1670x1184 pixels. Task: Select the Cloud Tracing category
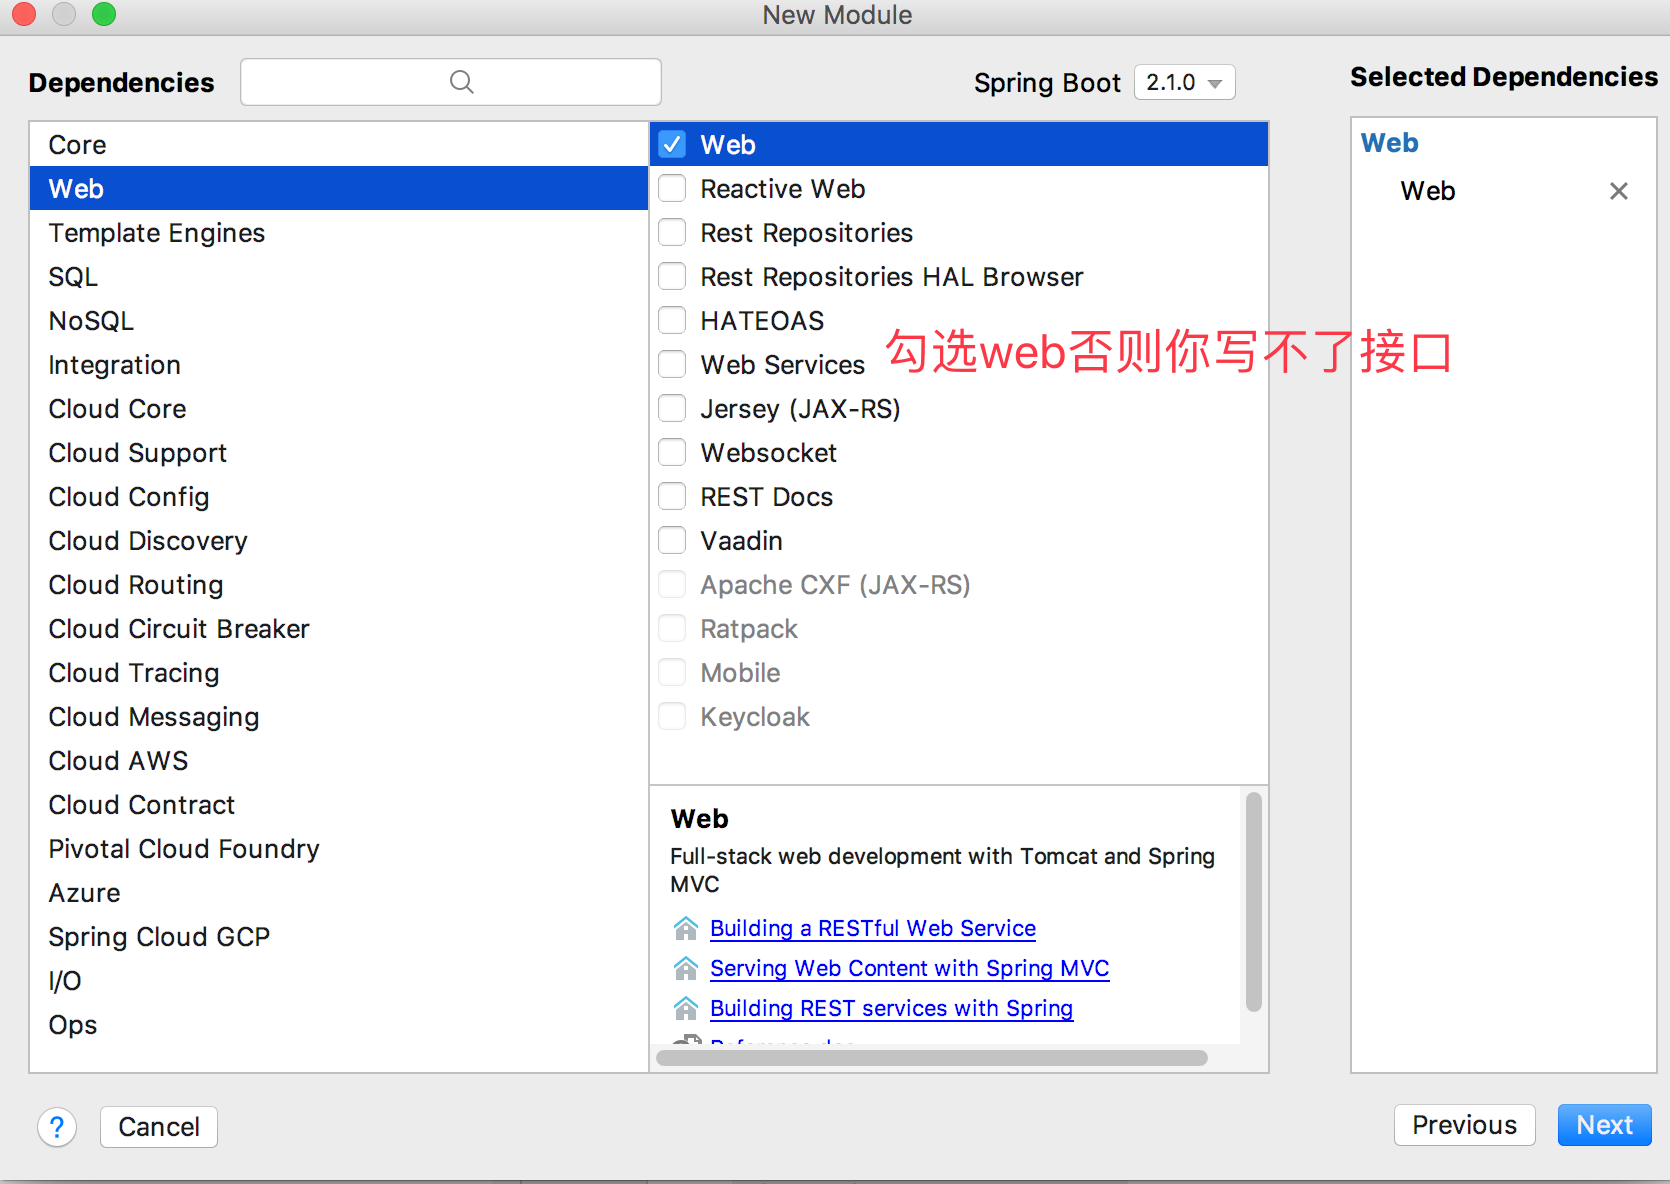click(339, 673)
